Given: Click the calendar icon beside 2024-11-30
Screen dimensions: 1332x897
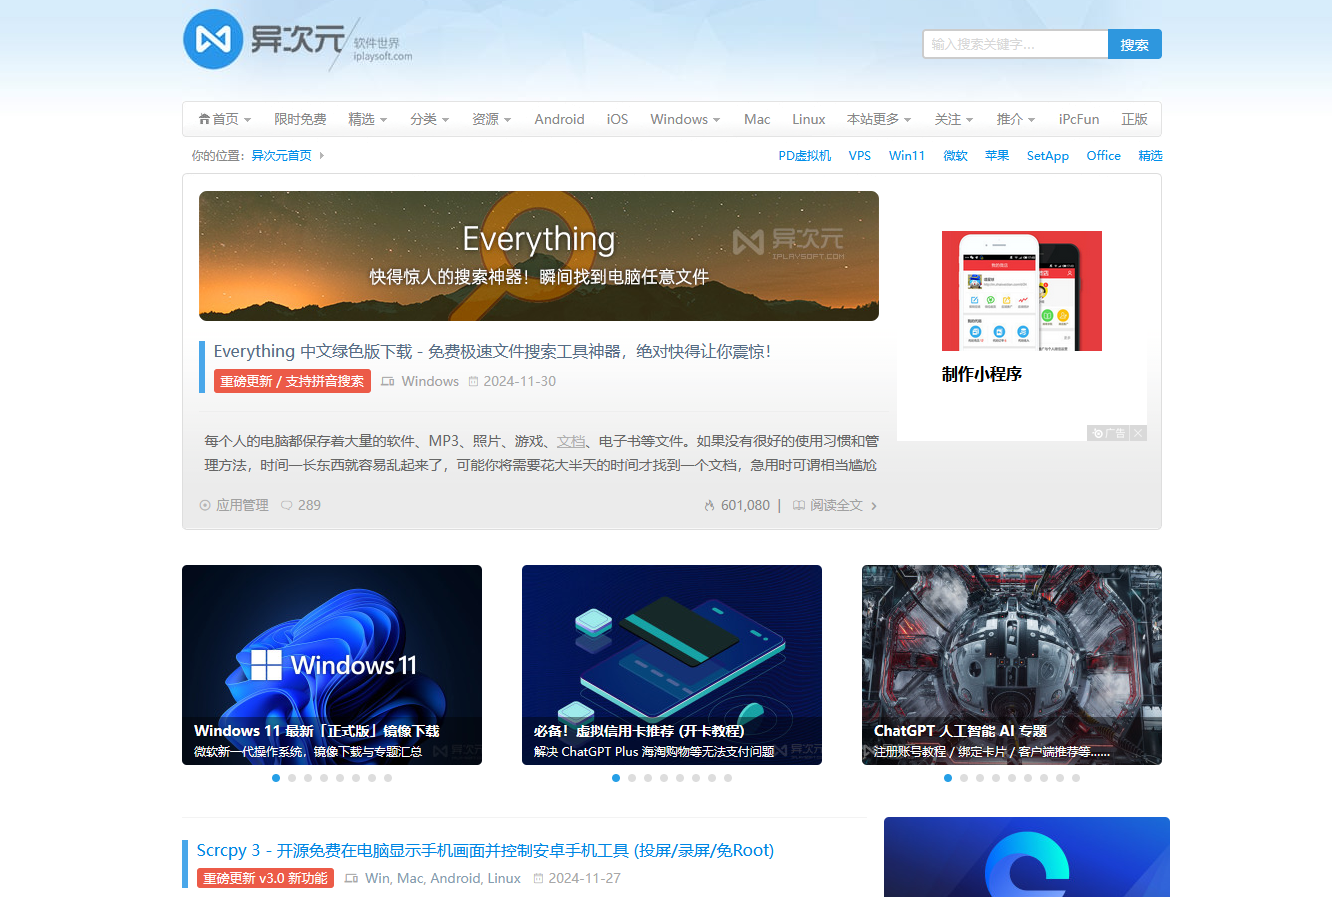Looking at the screenshot, I should click(474, 382).
